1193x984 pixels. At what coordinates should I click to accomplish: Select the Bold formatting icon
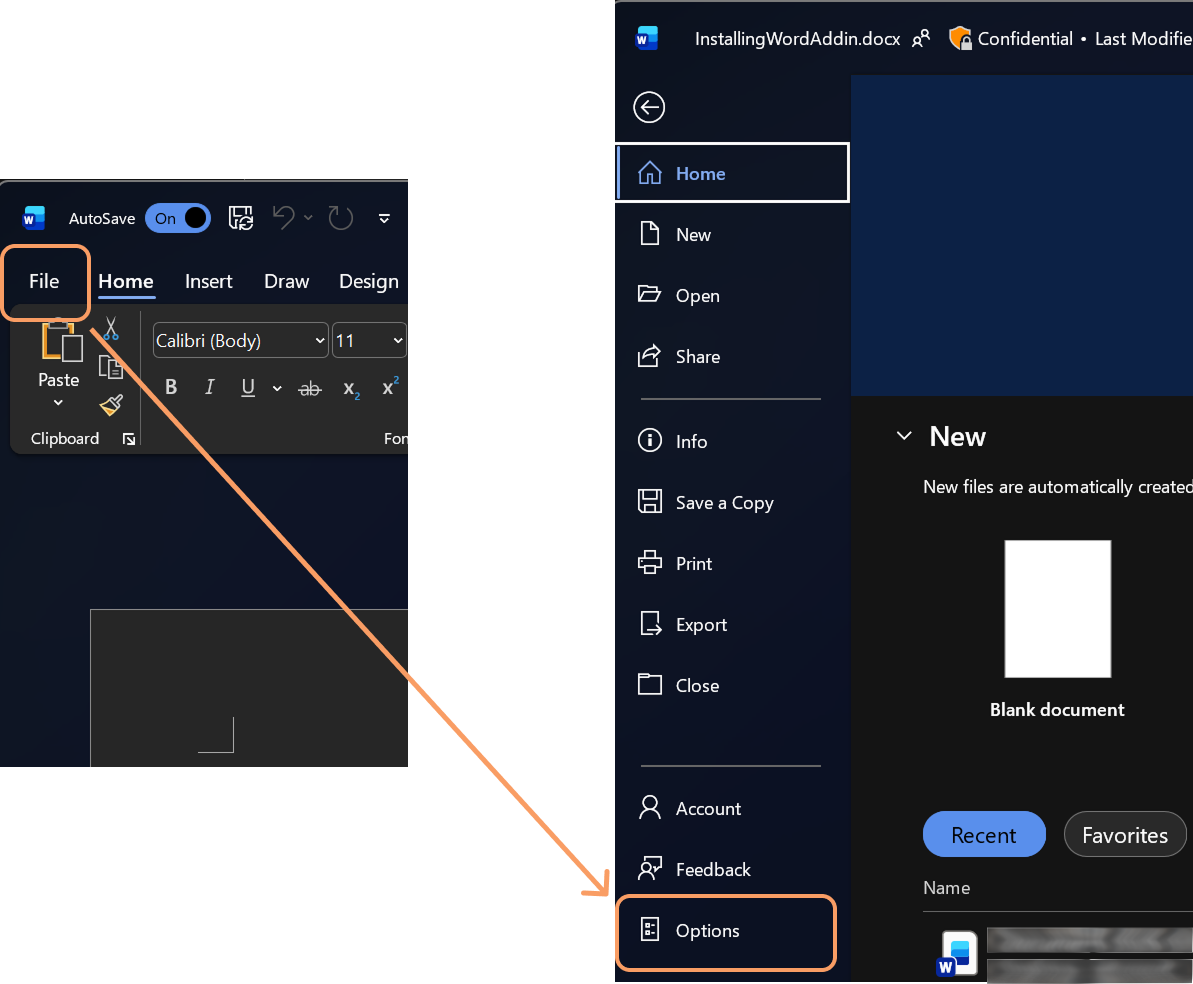pyautogui.click(x=171, y=387)
